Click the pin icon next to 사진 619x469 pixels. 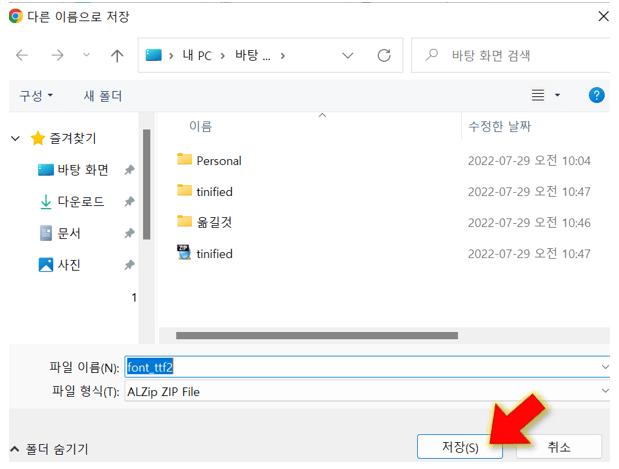[129, 265]
